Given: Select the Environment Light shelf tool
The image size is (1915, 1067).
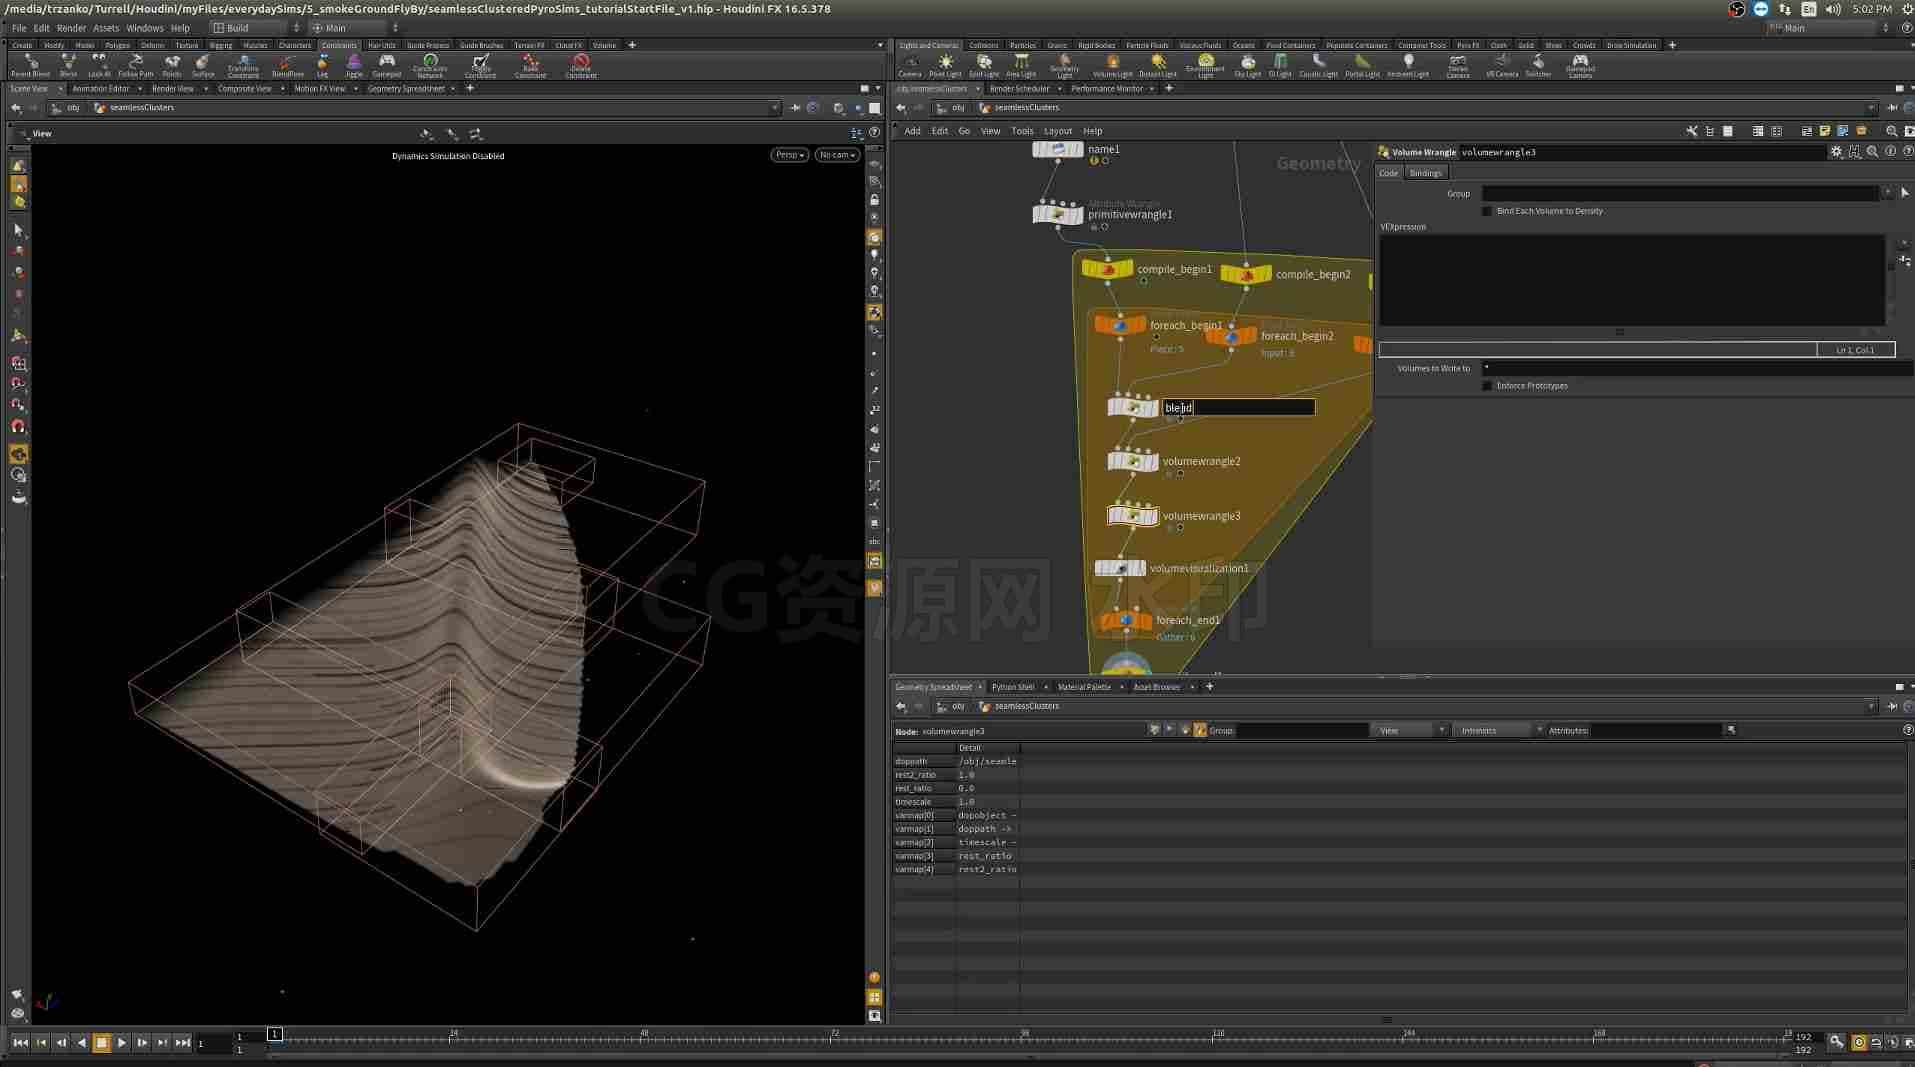Looking at the screenshot, I should coord(1205,66).
